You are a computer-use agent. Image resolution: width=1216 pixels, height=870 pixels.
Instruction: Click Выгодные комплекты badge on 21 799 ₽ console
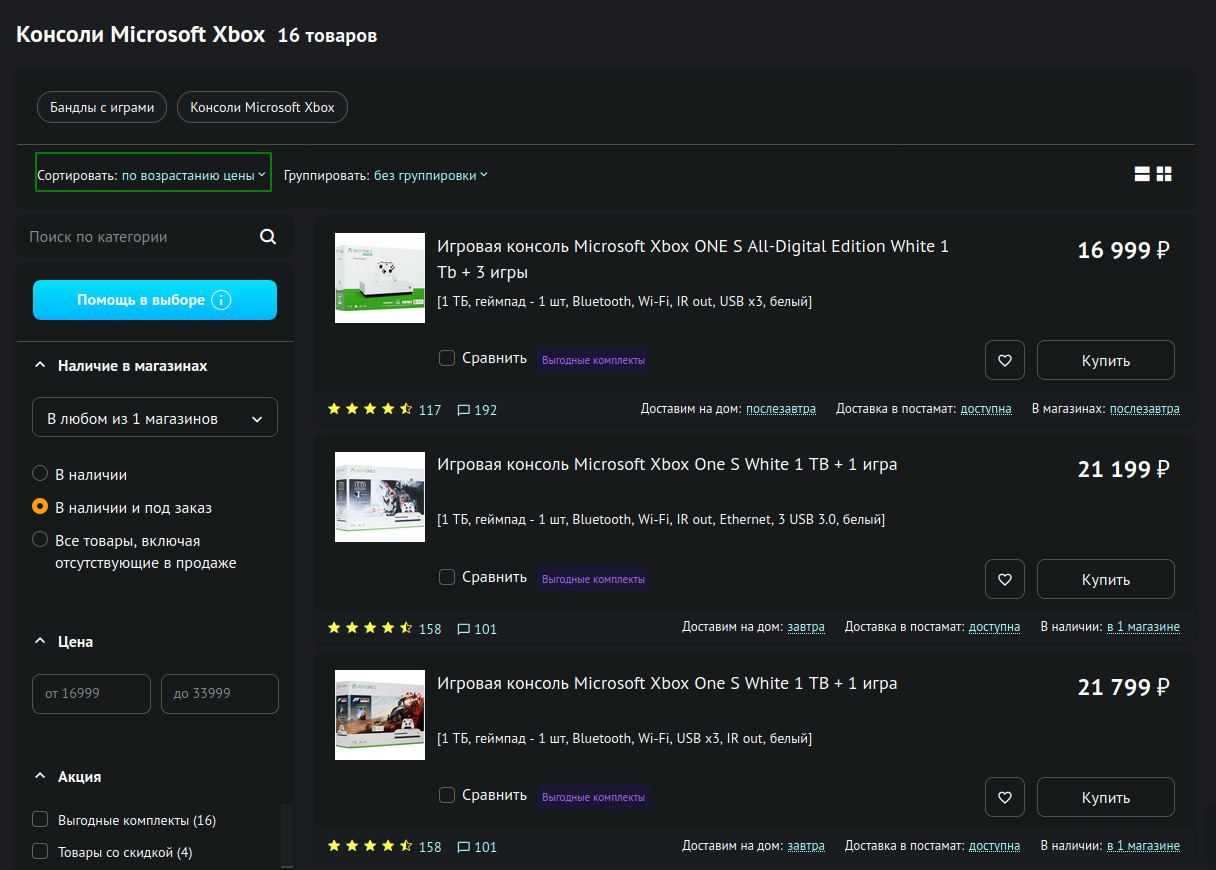pyautogui.click(x=593, y=797)
